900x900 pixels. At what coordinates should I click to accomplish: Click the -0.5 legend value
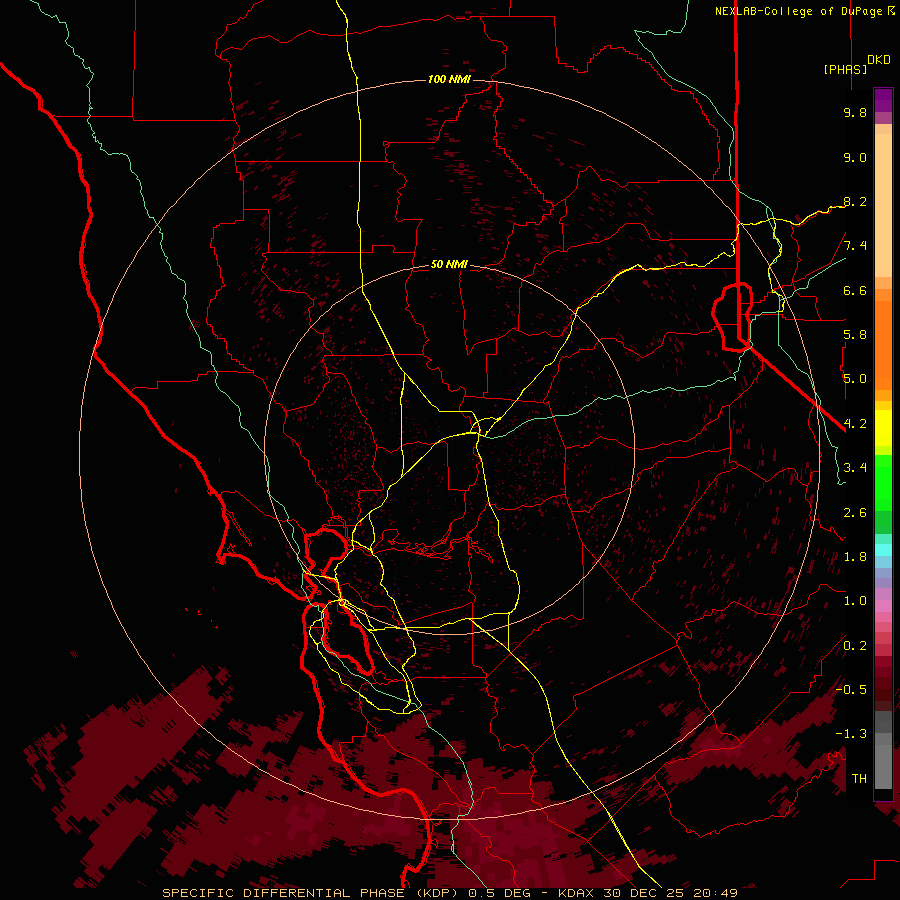pyautogui.click(x=851, y=690)
